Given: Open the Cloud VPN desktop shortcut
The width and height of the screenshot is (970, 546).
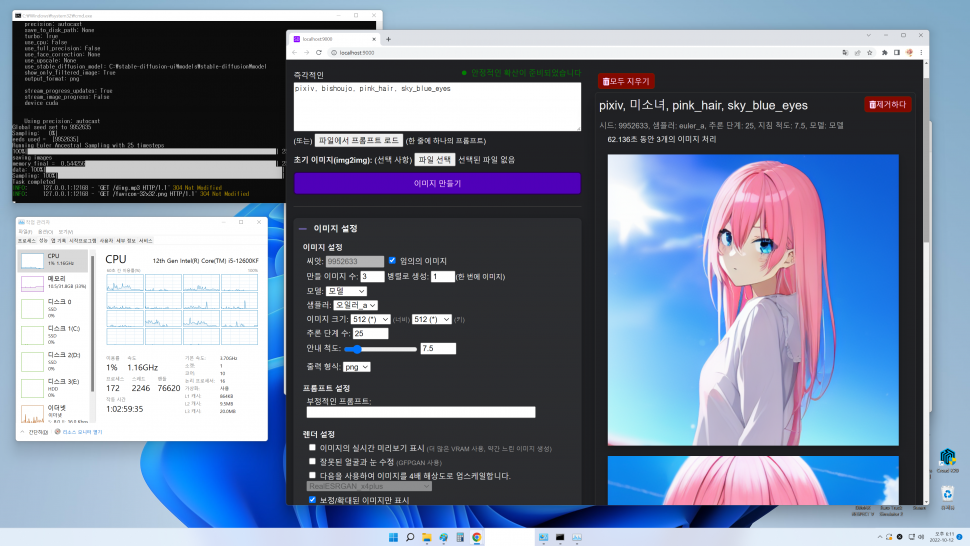Looking at the screenshot, I should tap(948, 461).
